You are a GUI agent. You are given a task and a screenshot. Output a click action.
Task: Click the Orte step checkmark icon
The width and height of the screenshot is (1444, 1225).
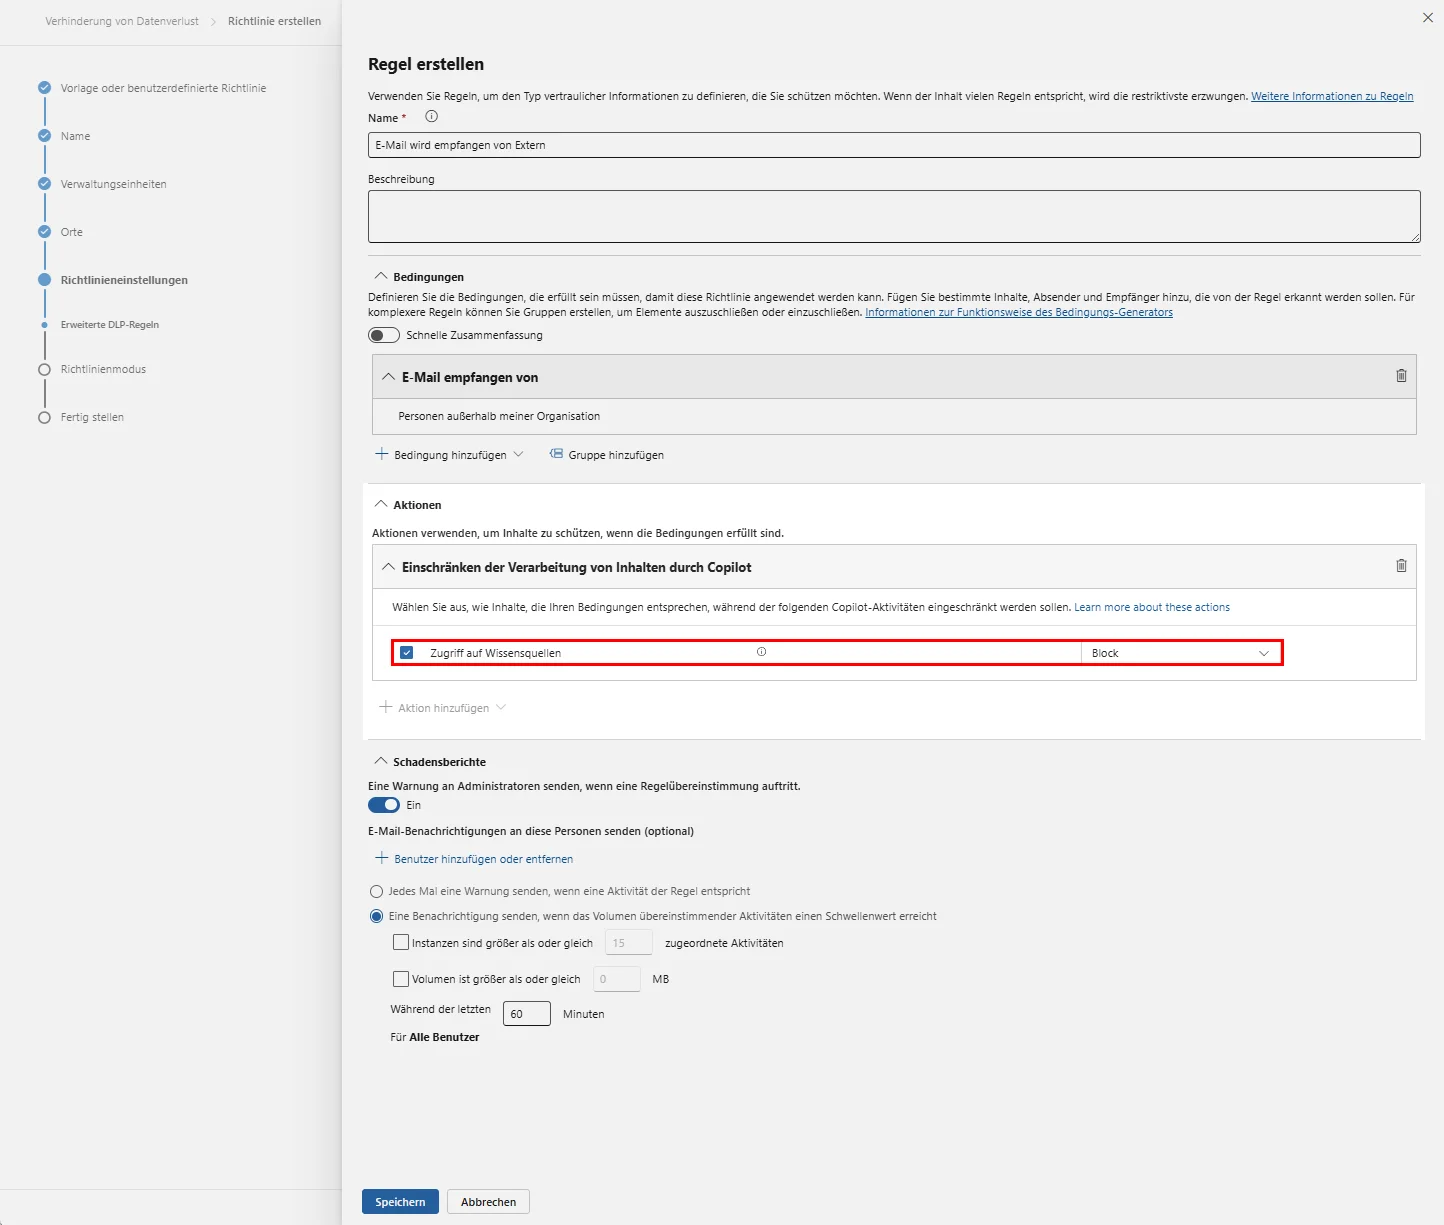click(44, 232)
